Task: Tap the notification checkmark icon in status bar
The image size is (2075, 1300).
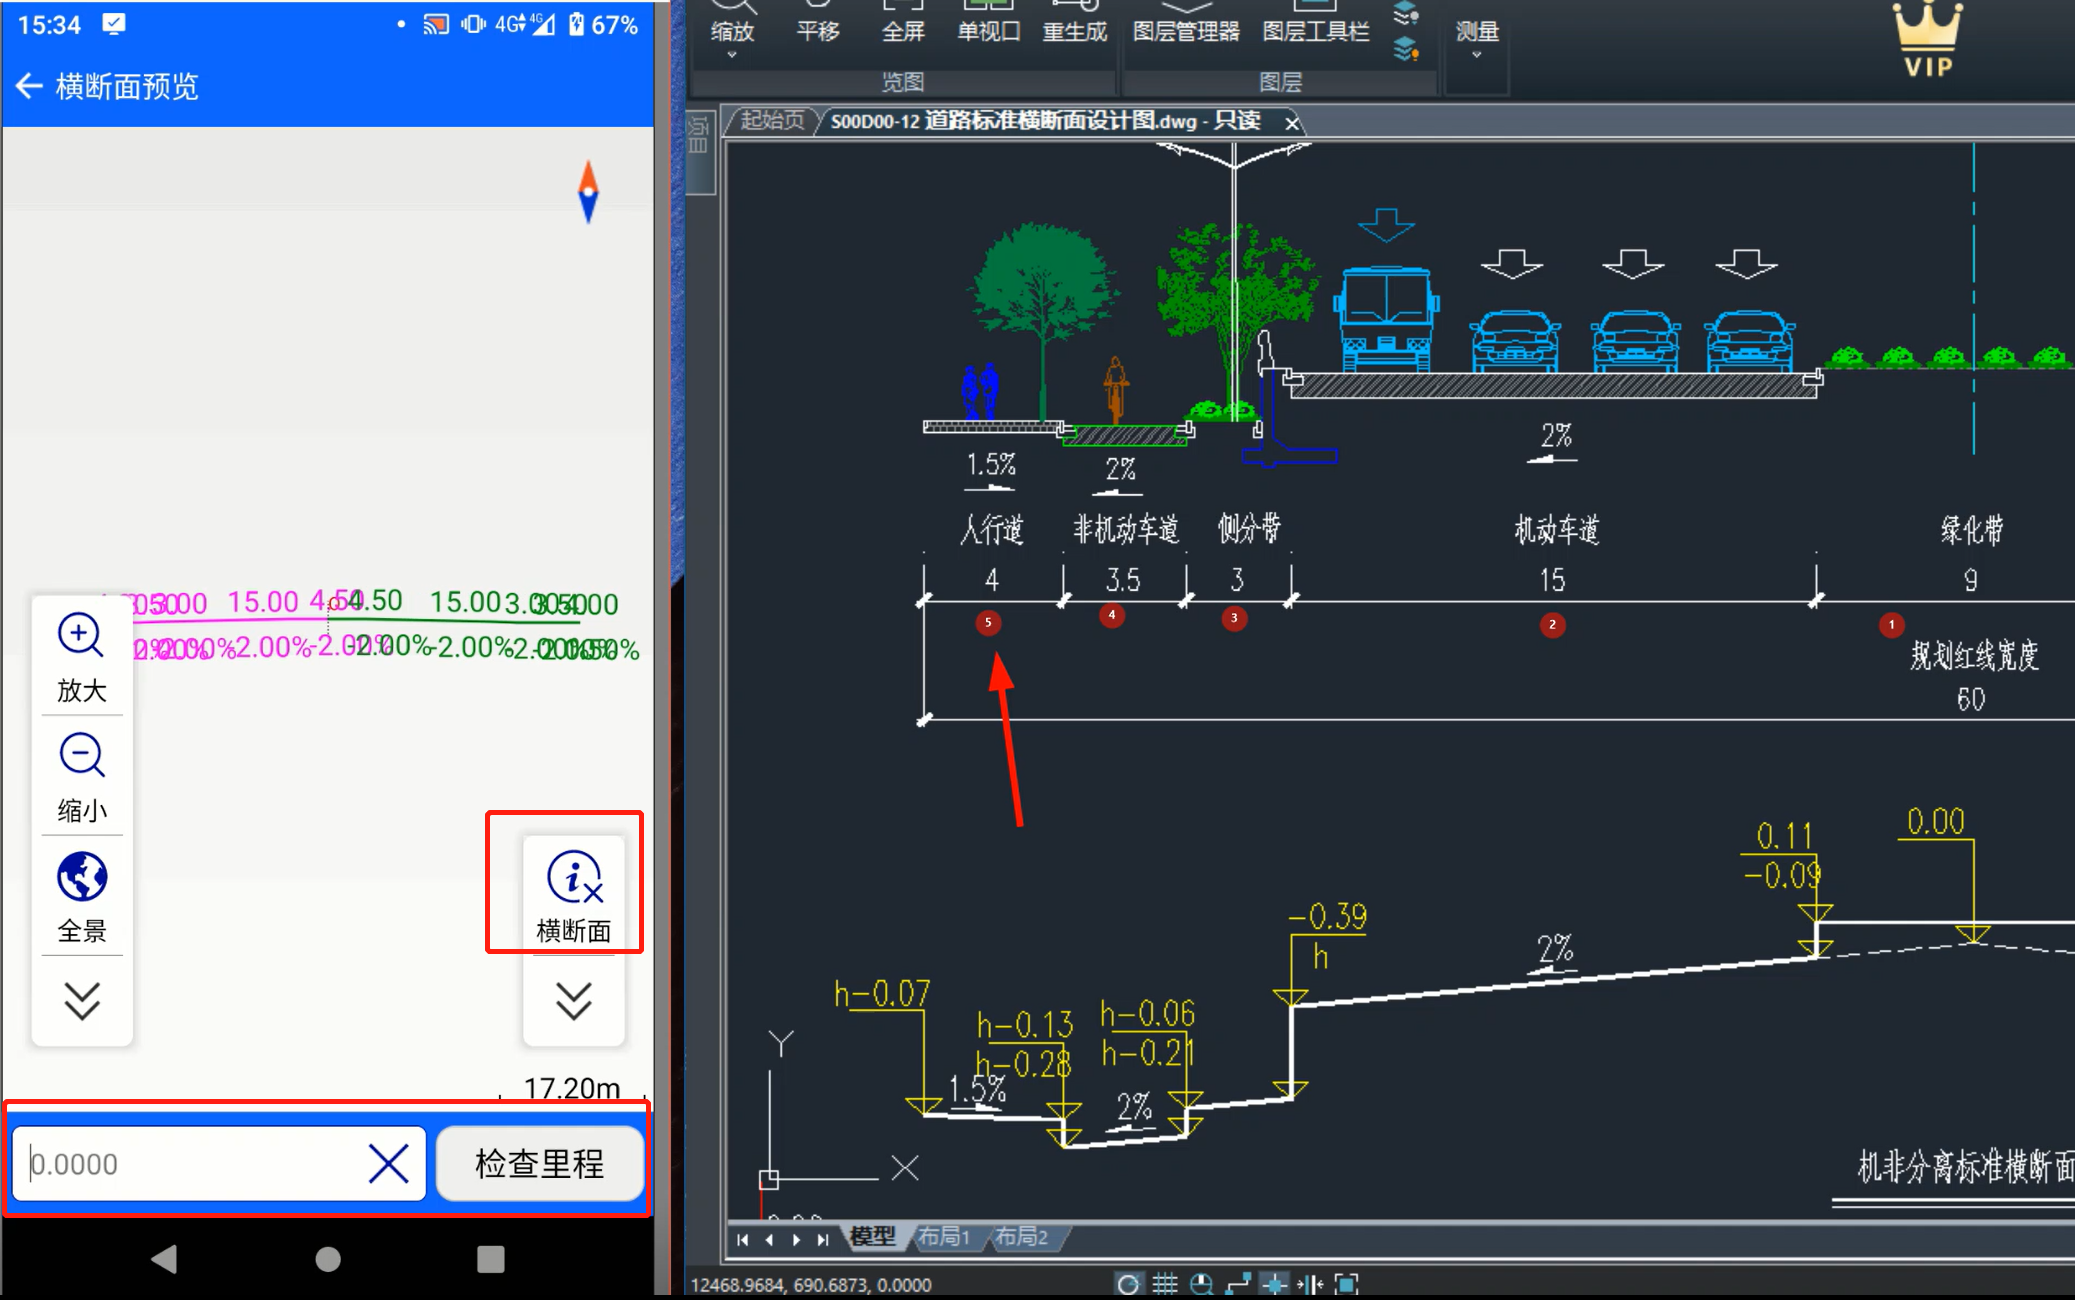Action: click(x=114, y=24)
